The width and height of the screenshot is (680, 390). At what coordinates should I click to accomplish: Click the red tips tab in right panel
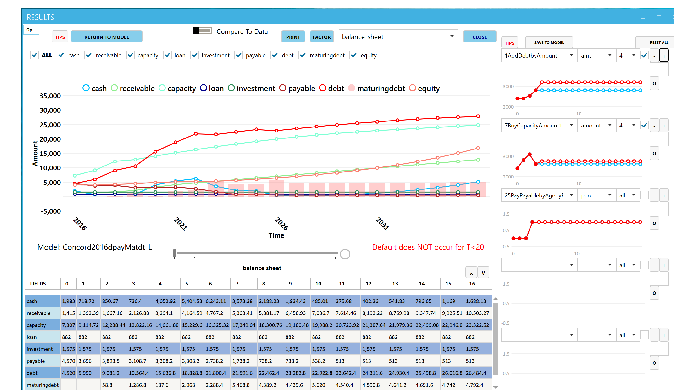pyautogui.click(x=510, y=43)
